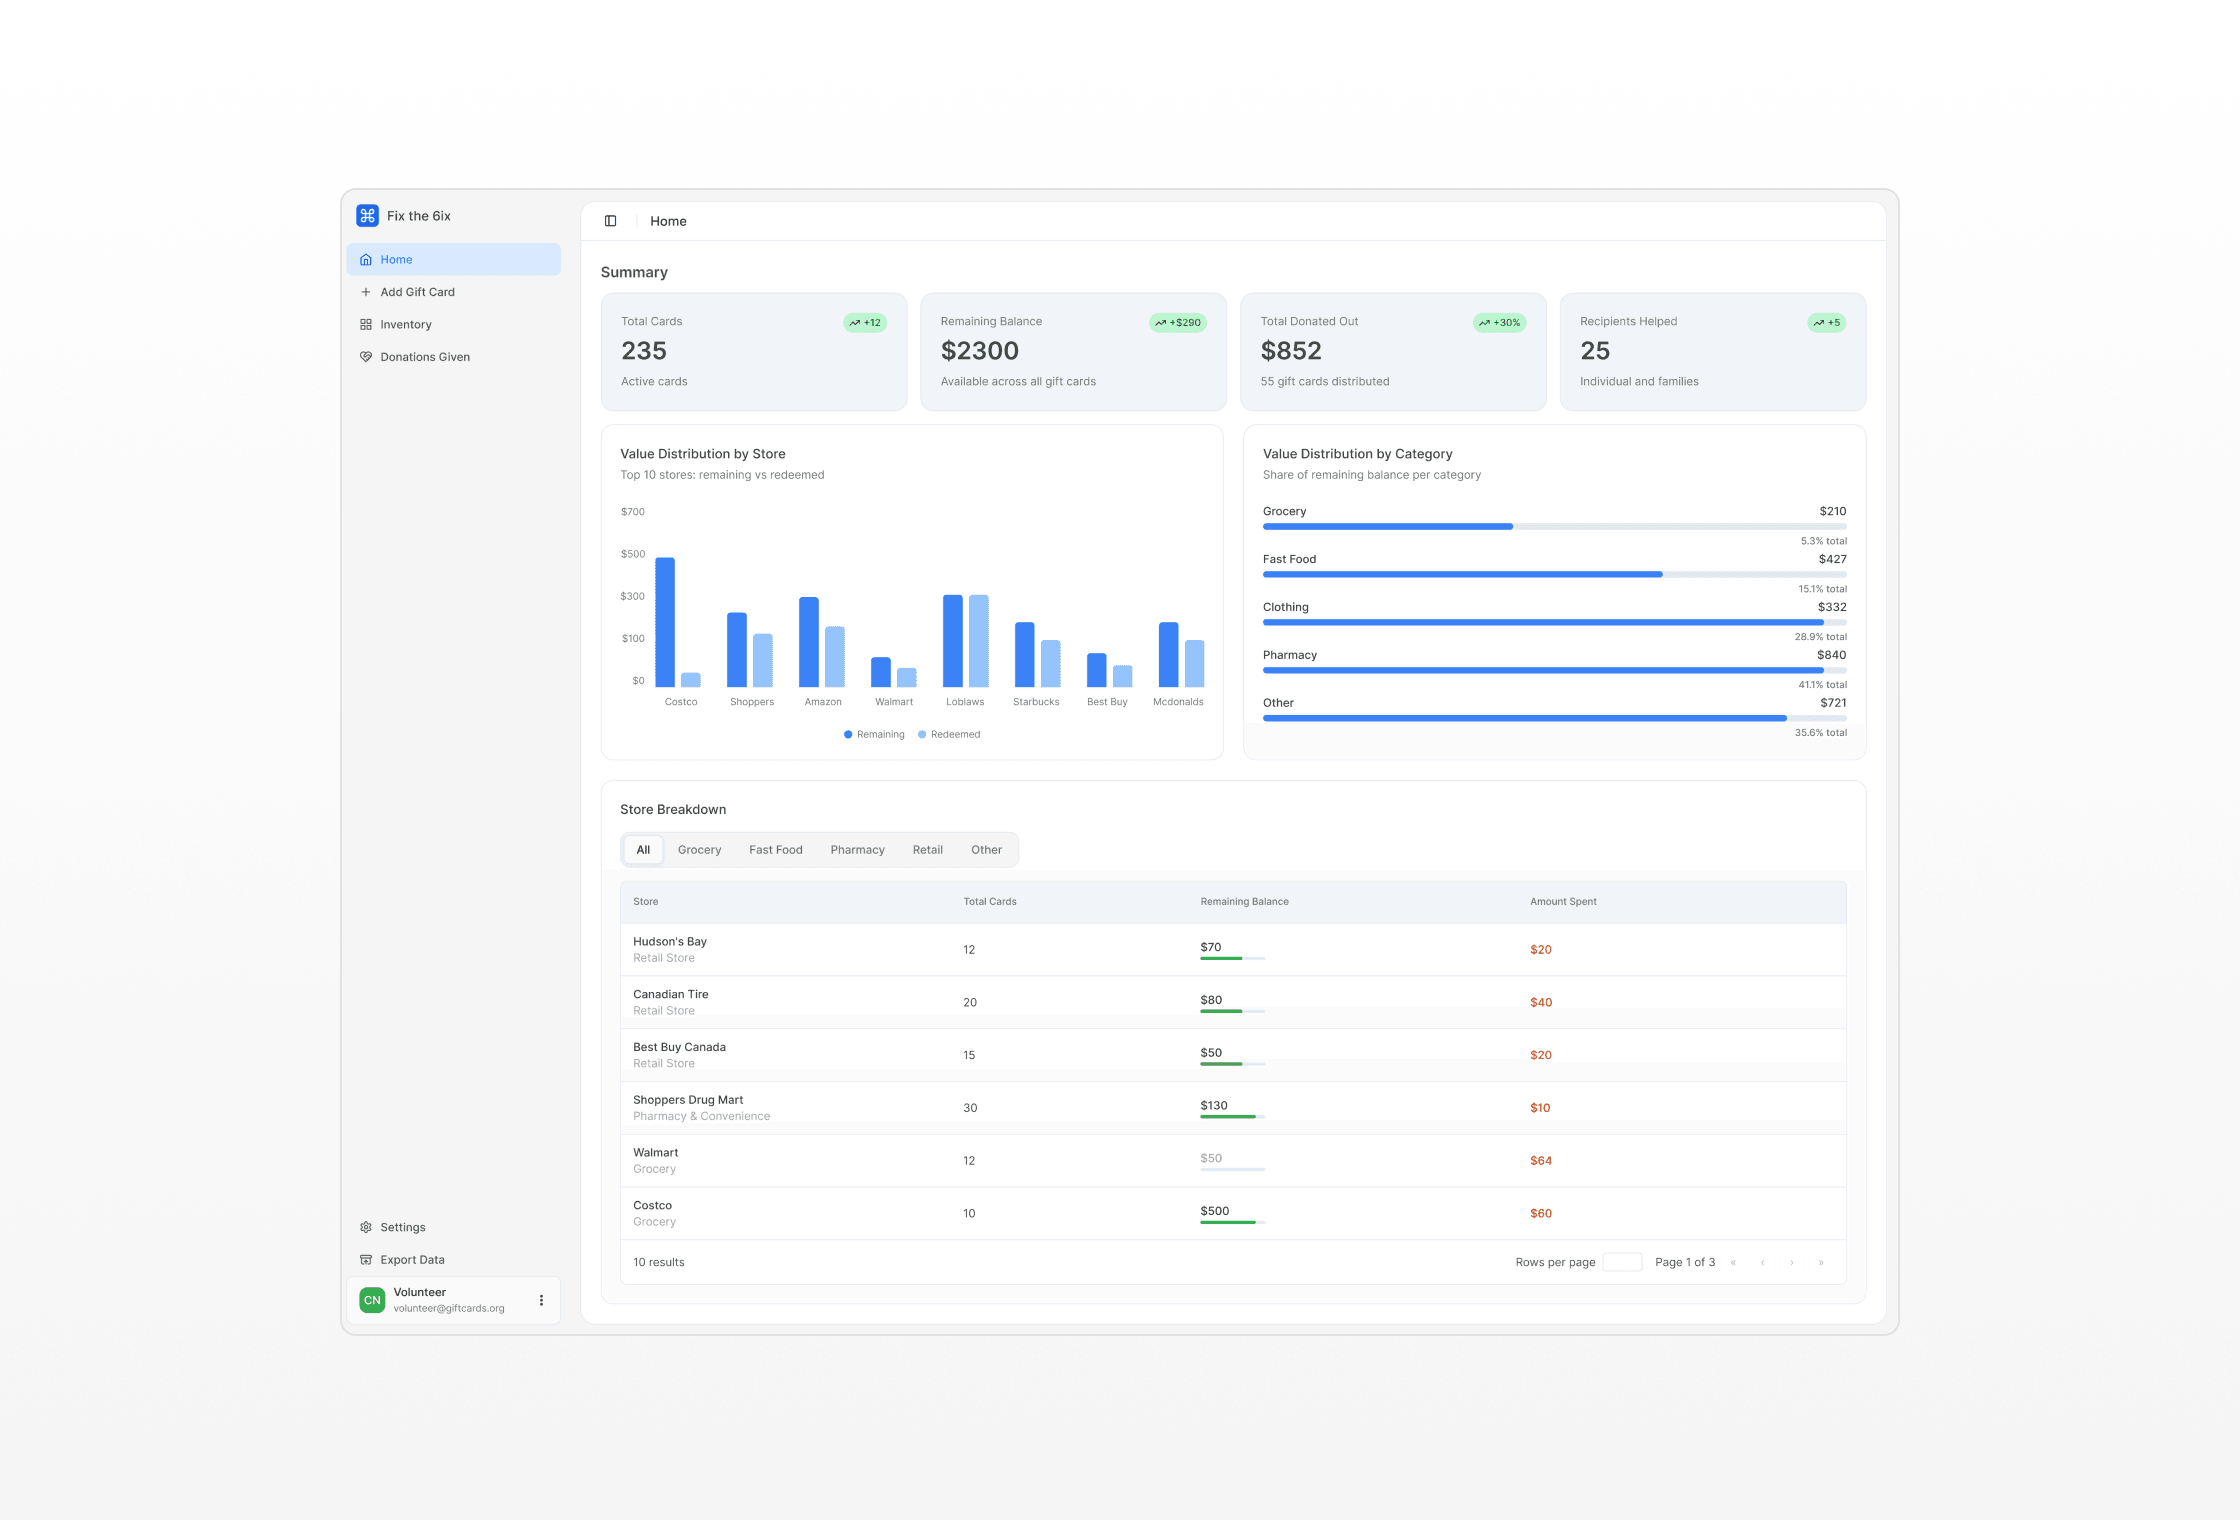Click the +$290 trend badge
Viewport: 2240px width, 1520px height.
(x=1178, y=323)
